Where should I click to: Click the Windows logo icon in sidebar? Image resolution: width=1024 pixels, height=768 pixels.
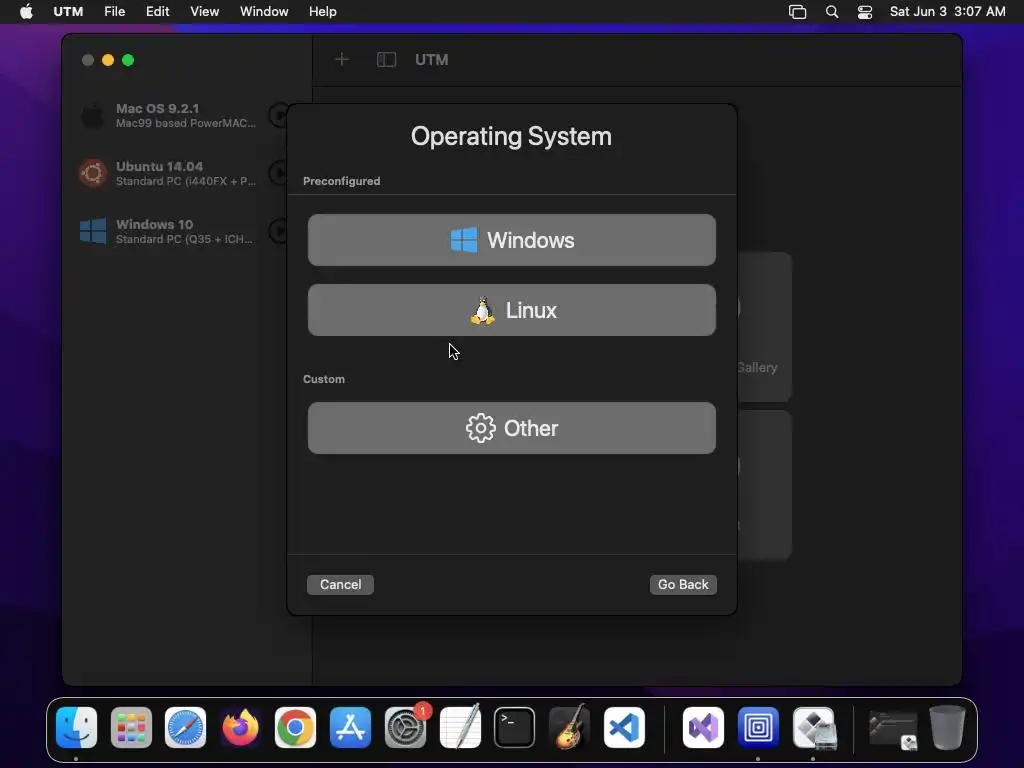pos(93,231)
